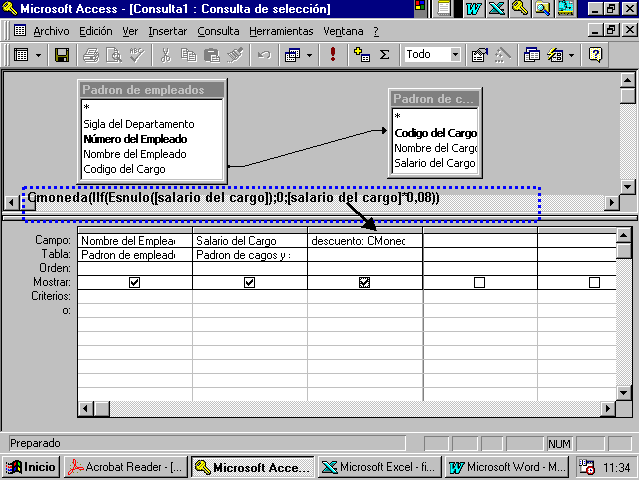Check Mostrar box in fifth empty column
Viewport: 639px width, 480px height.
pos(595,282)
